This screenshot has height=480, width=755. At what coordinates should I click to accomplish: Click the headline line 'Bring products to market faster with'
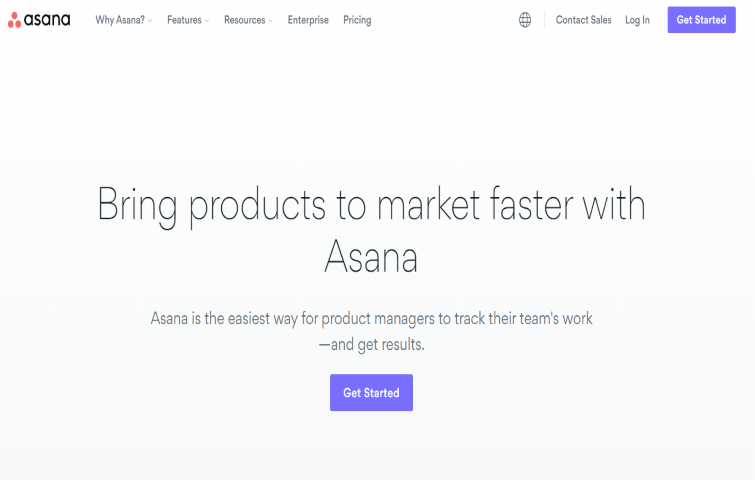pyautogui.click(x=371, y=206)
